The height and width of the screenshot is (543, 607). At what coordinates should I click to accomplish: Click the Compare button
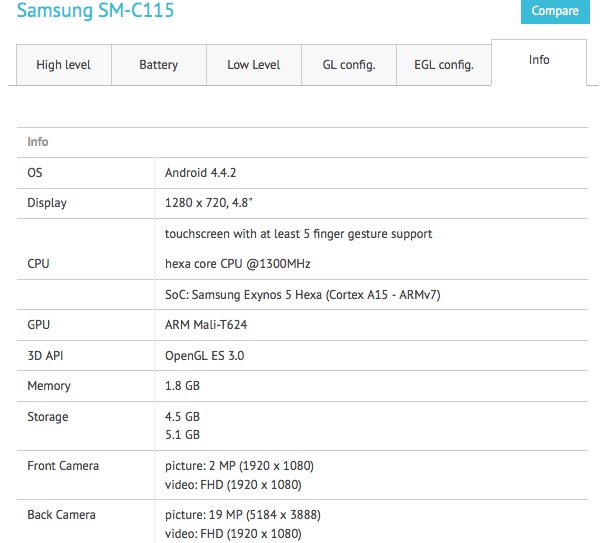[x=555, y=11]
